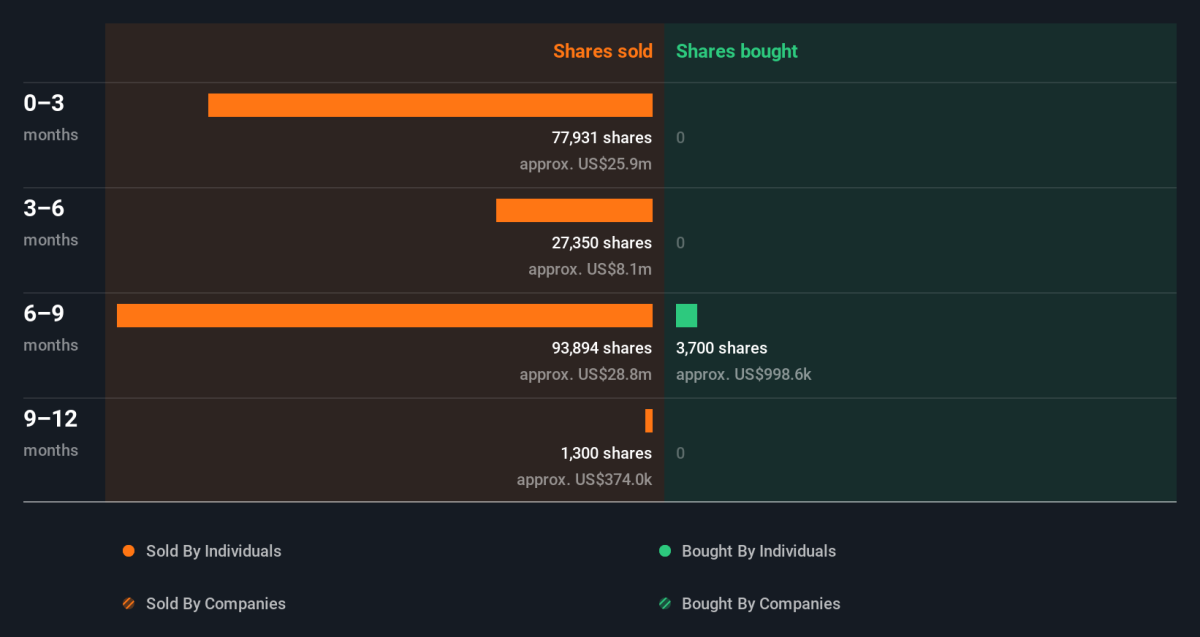Select the Shares sold column header
Viewport: 1200px width, 637px height.
602,51
